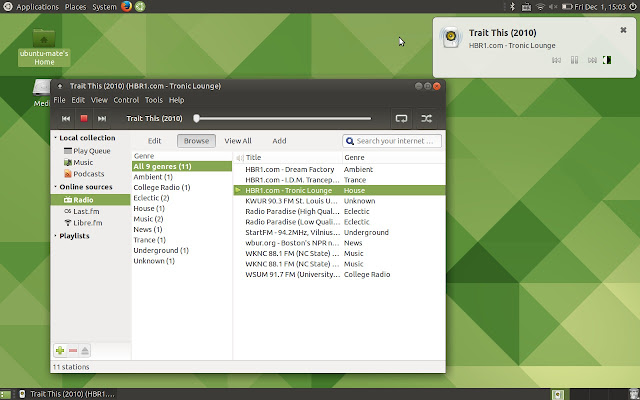
Task: Select Radio Paradise (Low Quality) station
Action: [x=340, y=222]
